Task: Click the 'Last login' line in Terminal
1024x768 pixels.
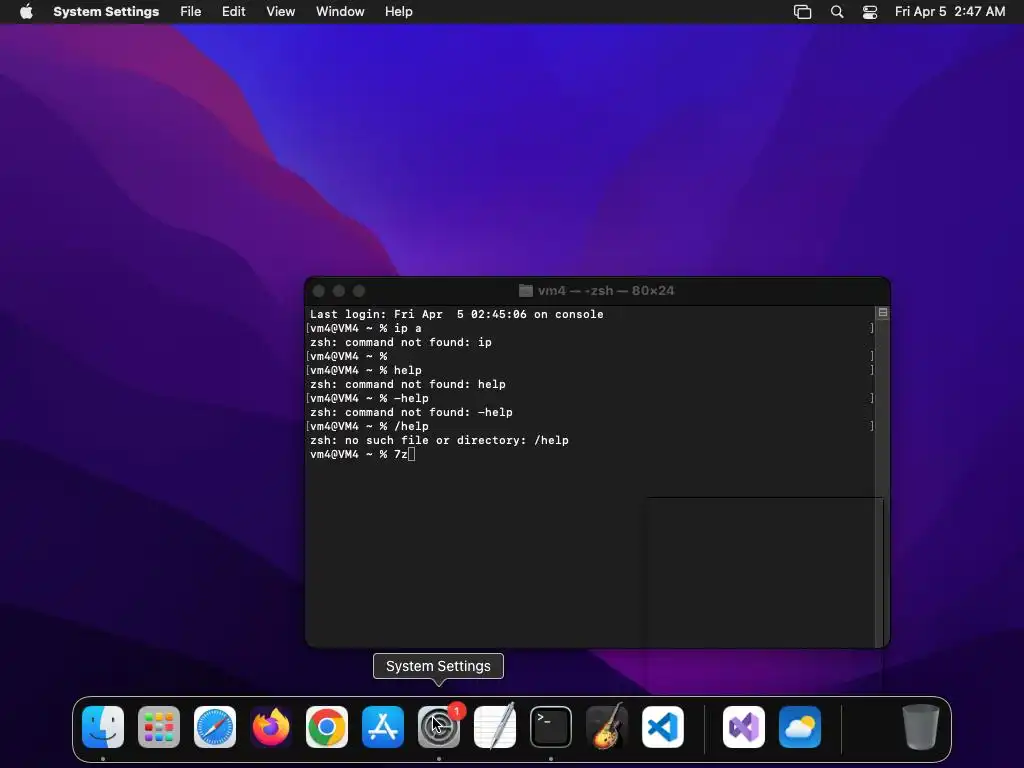Action: (456, 314)
